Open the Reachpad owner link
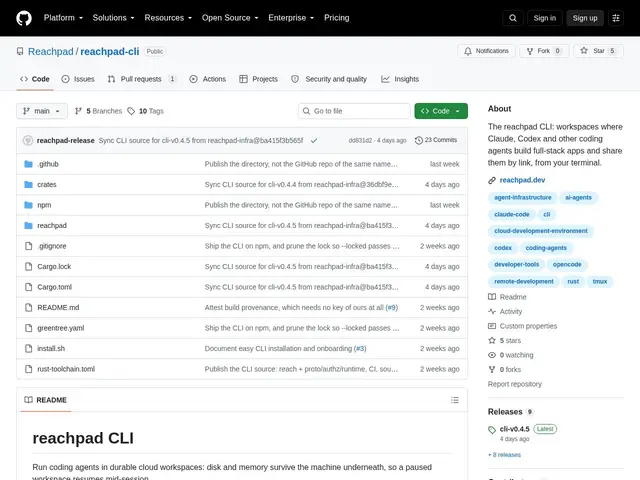The image size is (640, 480). (x=51, y=51)
